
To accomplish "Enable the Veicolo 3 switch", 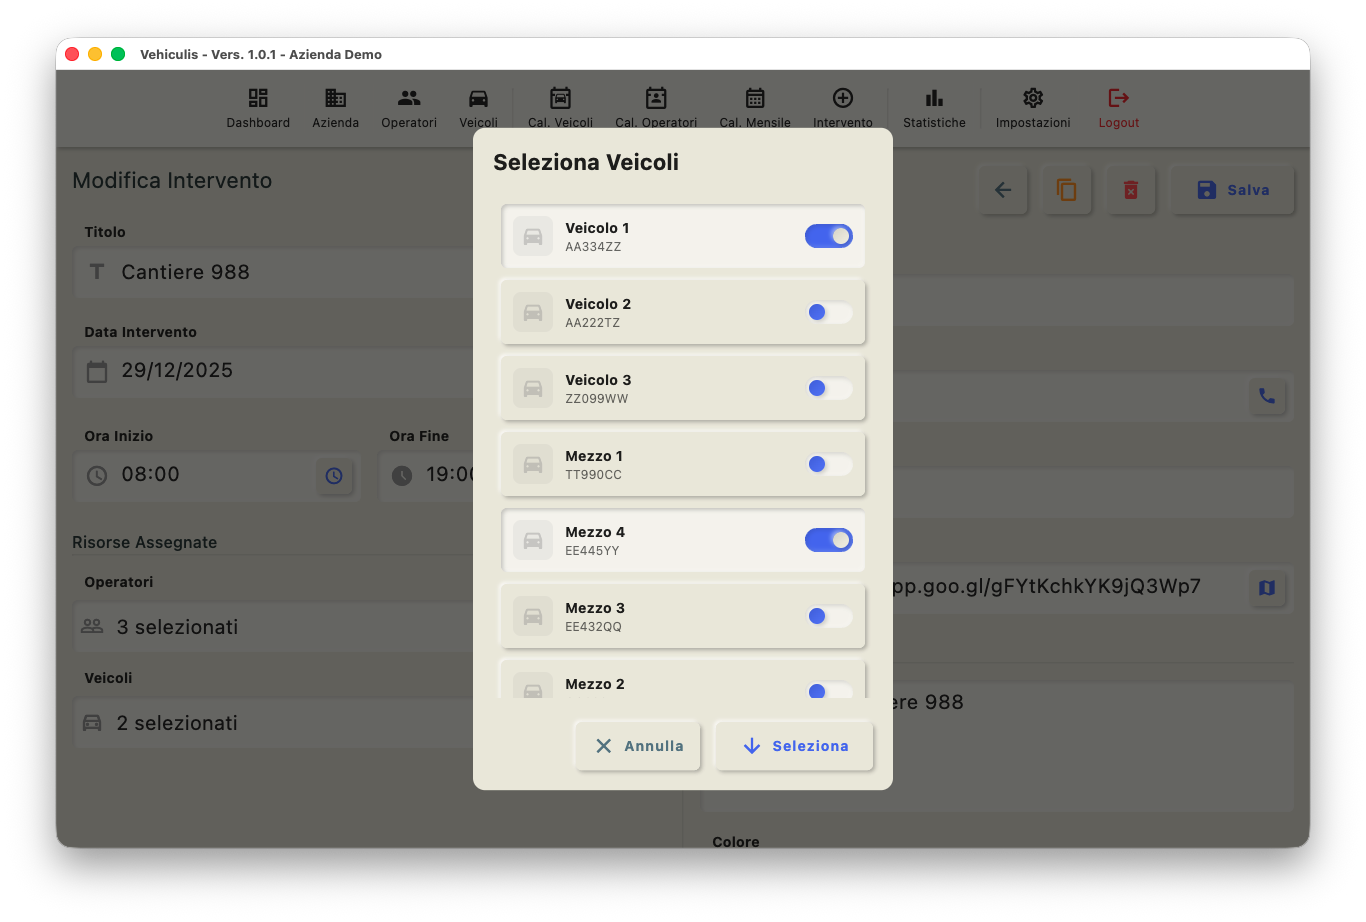I will (x=828, y=388).
